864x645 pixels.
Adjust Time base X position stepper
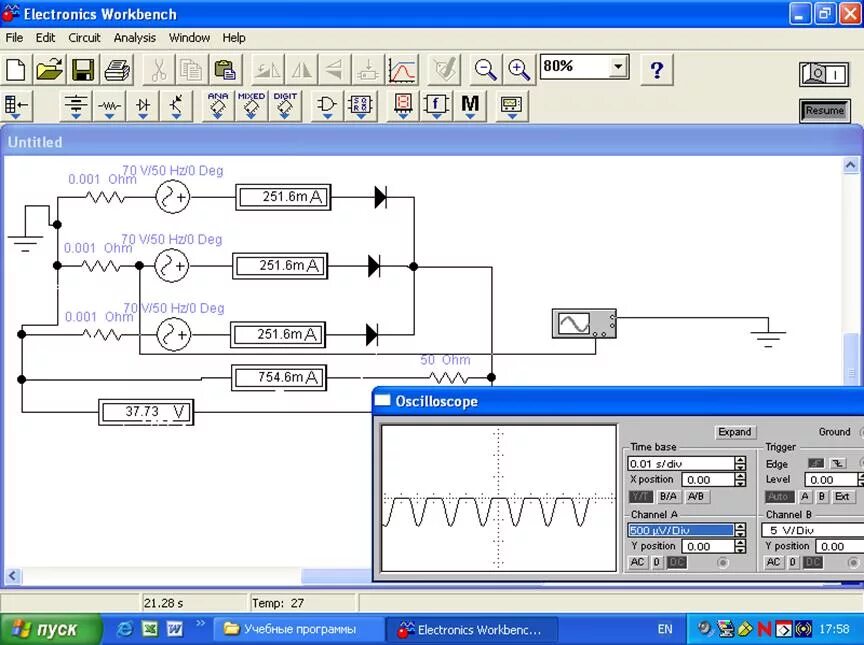[740, 479]
